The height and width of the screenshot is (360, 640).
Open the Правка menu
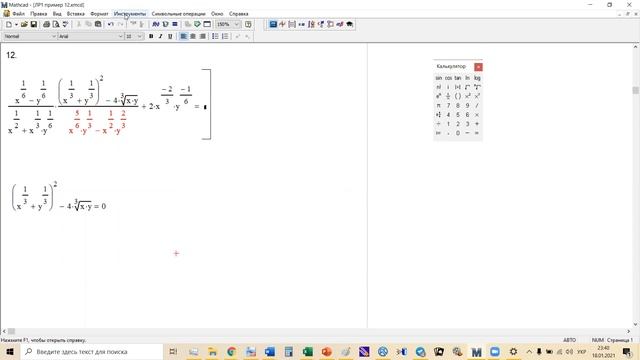[38, 14]
